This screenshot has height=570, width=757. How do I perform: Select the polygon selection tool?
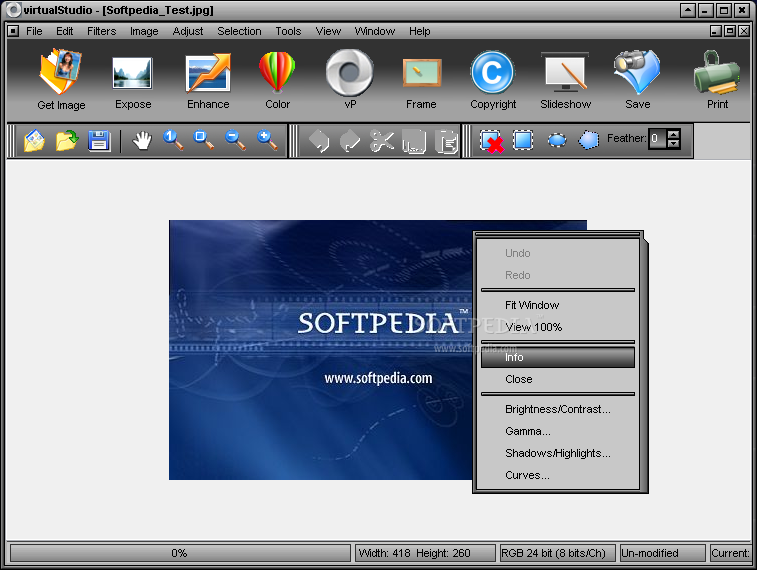[x=589, y=140]
